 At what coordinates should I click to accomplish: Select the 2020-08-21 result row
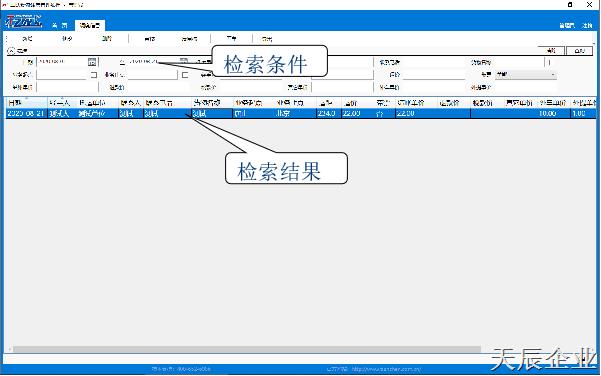300,113
